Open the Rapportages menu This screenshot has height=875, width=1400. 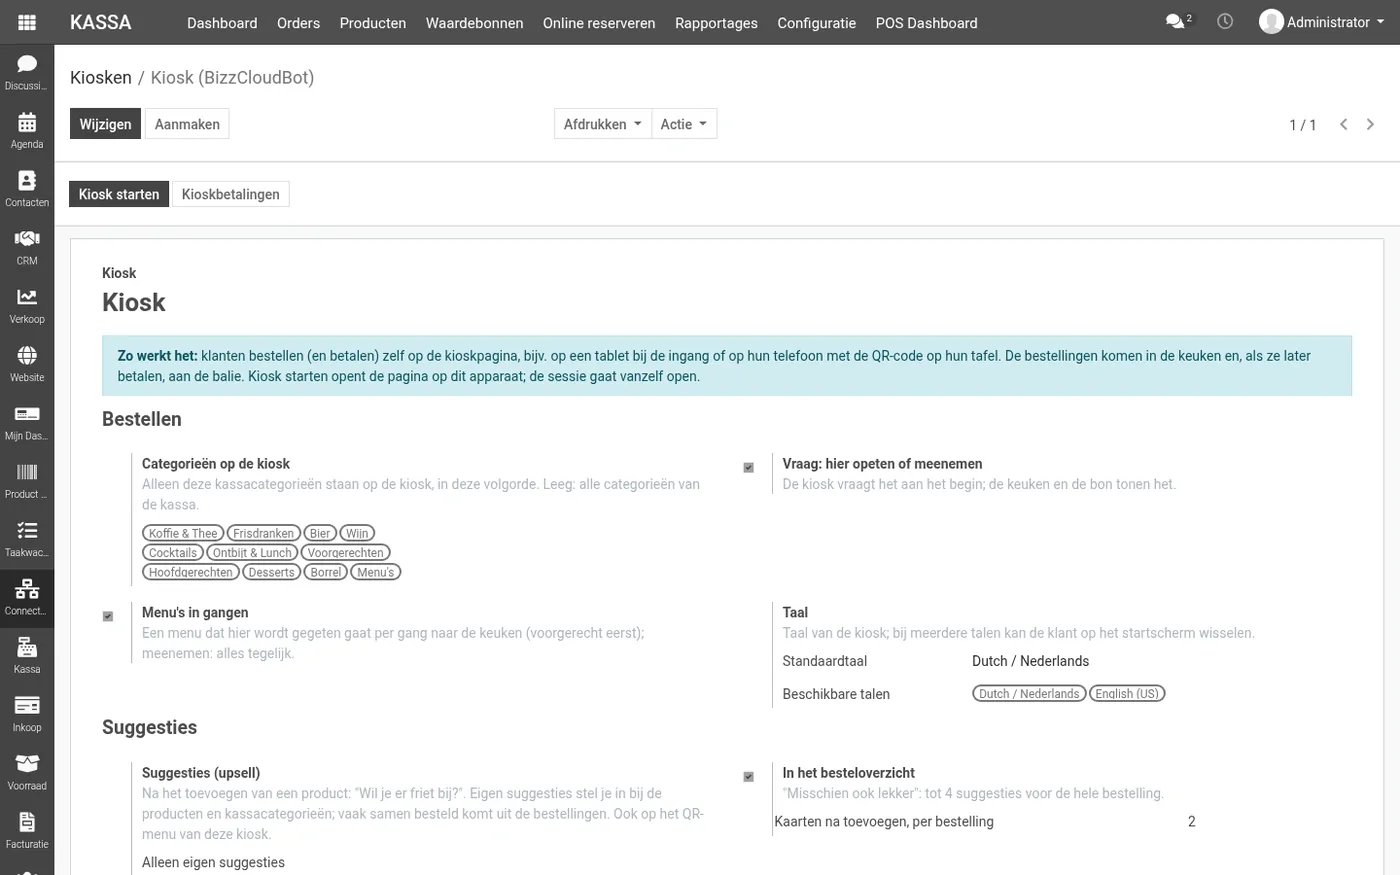[x=716, y=23]
